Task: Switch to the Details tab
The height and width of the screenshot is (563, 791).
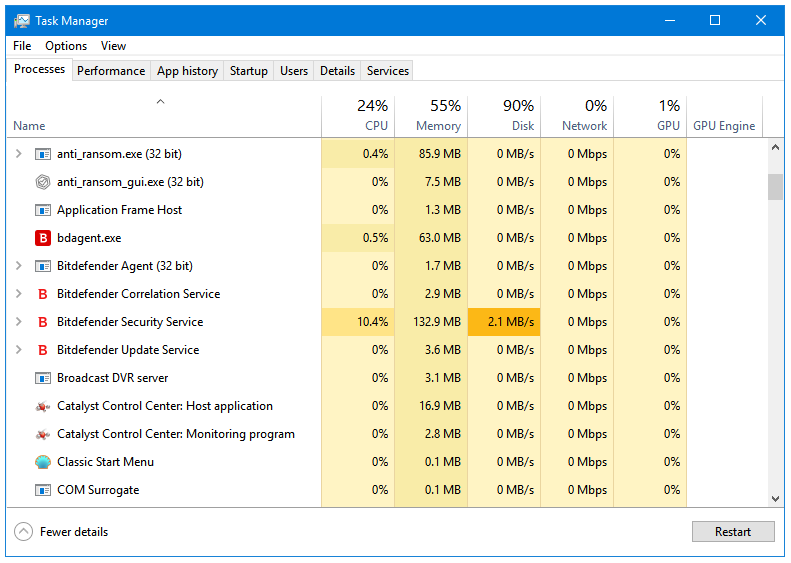Action: click(x=337, y=71)
